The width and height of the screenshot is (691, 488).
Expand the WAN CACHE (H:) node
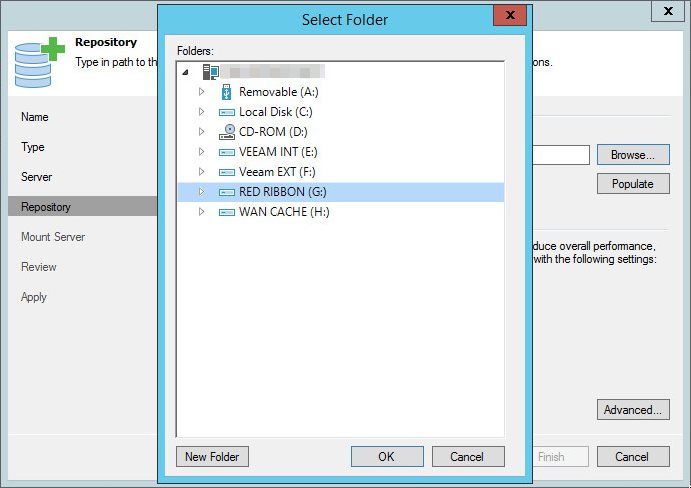201,212
